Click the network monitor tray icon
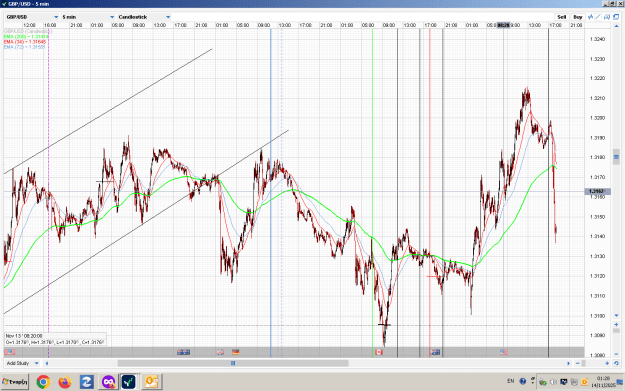The height and width of the screenshot is (391, 625). tap(564, 382)
